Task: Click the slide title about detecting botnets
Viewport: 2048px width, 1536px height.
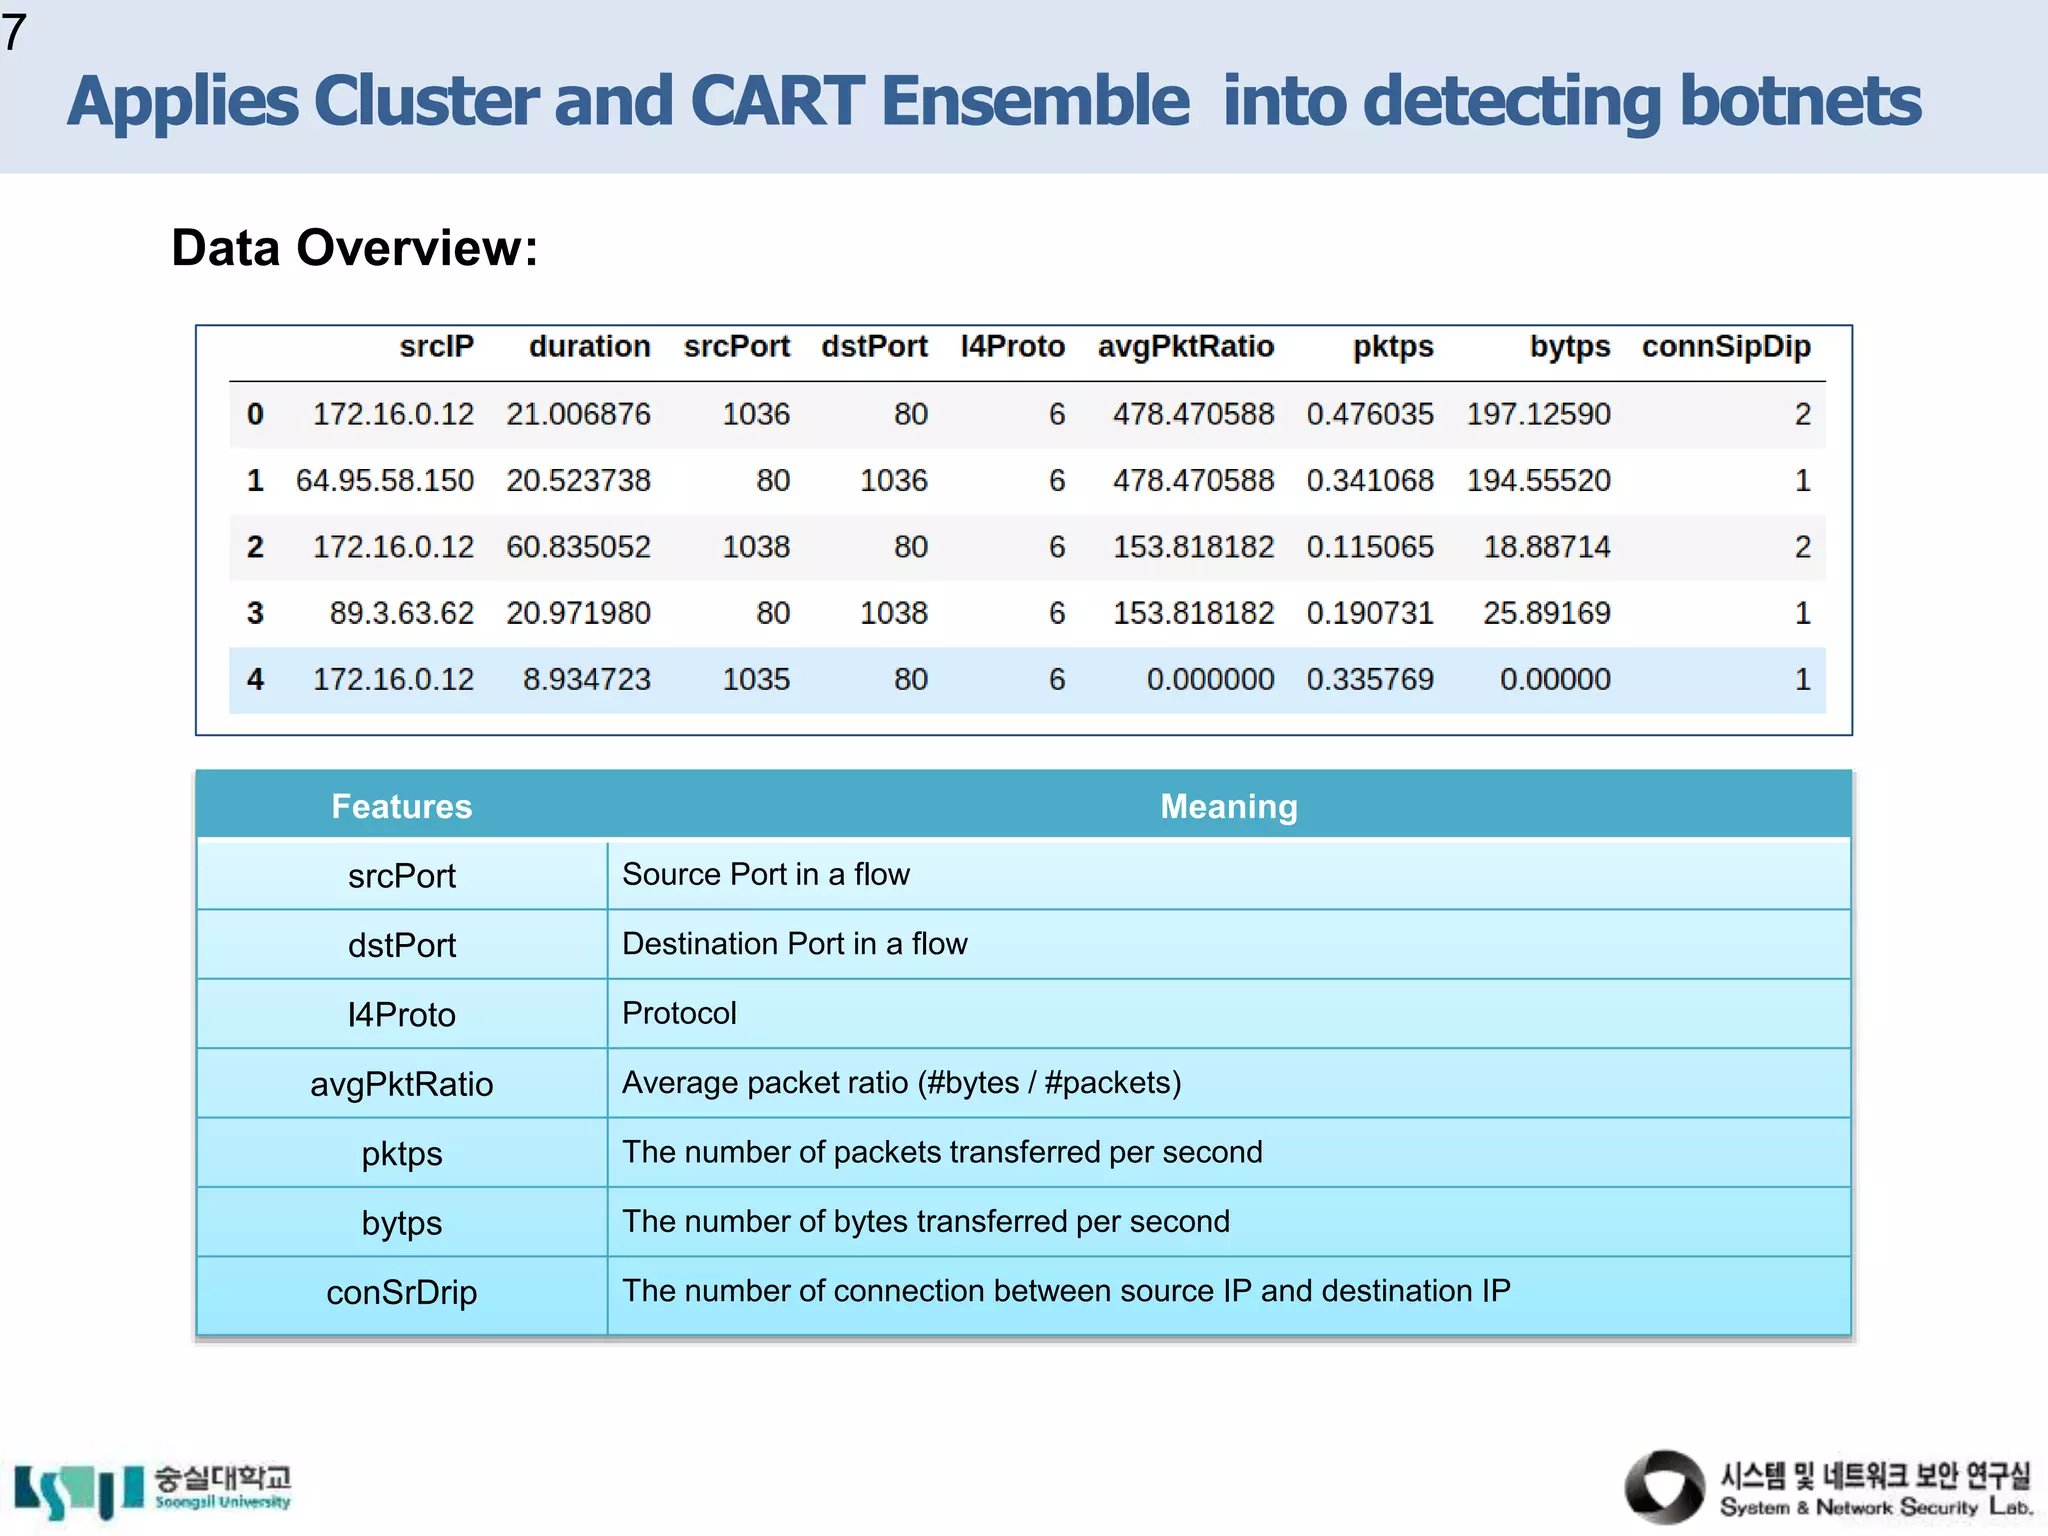Action: pyautogui.click(x=993, y=102)
